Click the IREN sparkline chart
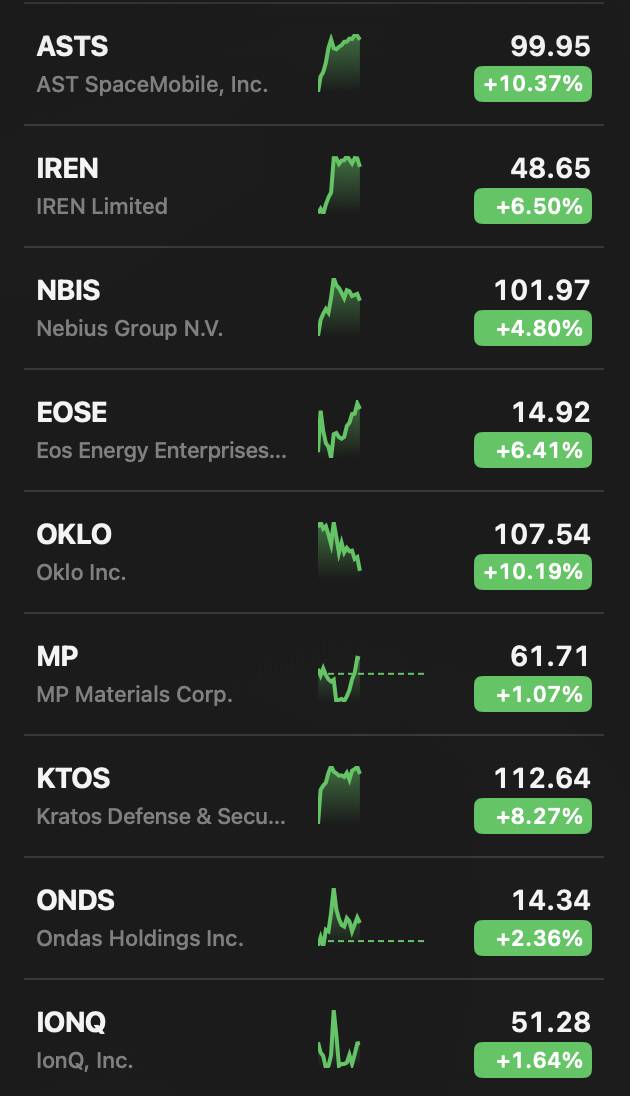Screen dimensions: 630x1096 coord(339,185)
